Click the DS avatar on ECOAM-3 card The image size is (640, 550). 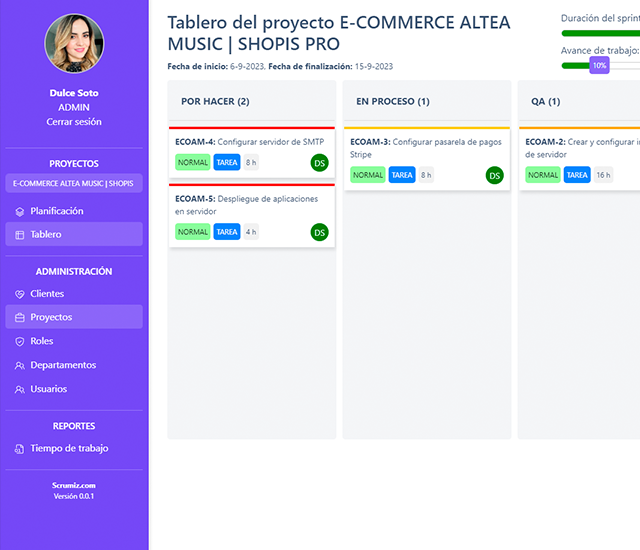[494, 175]
